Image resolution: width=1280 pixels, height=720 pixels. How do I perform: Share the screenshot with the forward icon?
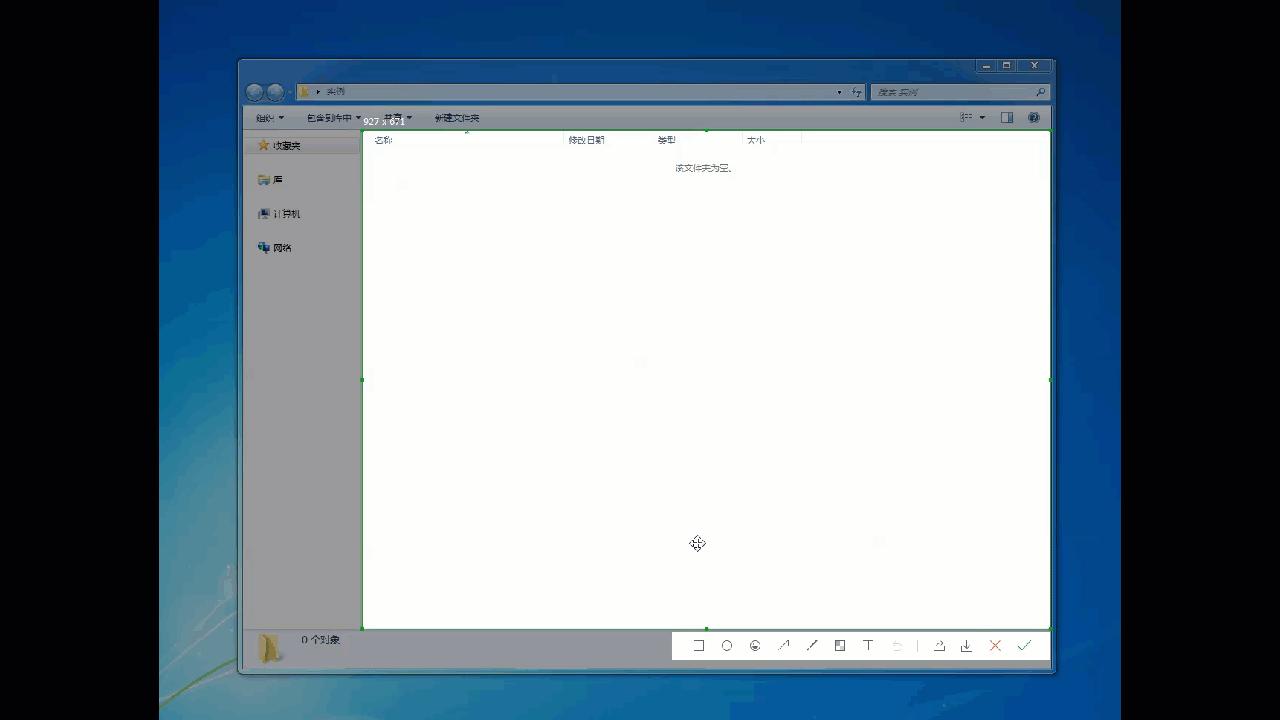[939, 646]
